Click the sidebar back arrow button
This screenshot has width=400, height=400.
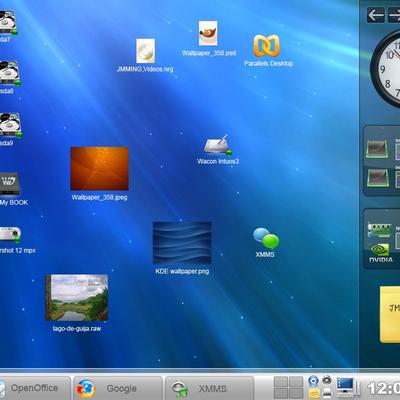pyautogui.click(x=375, y=15)
